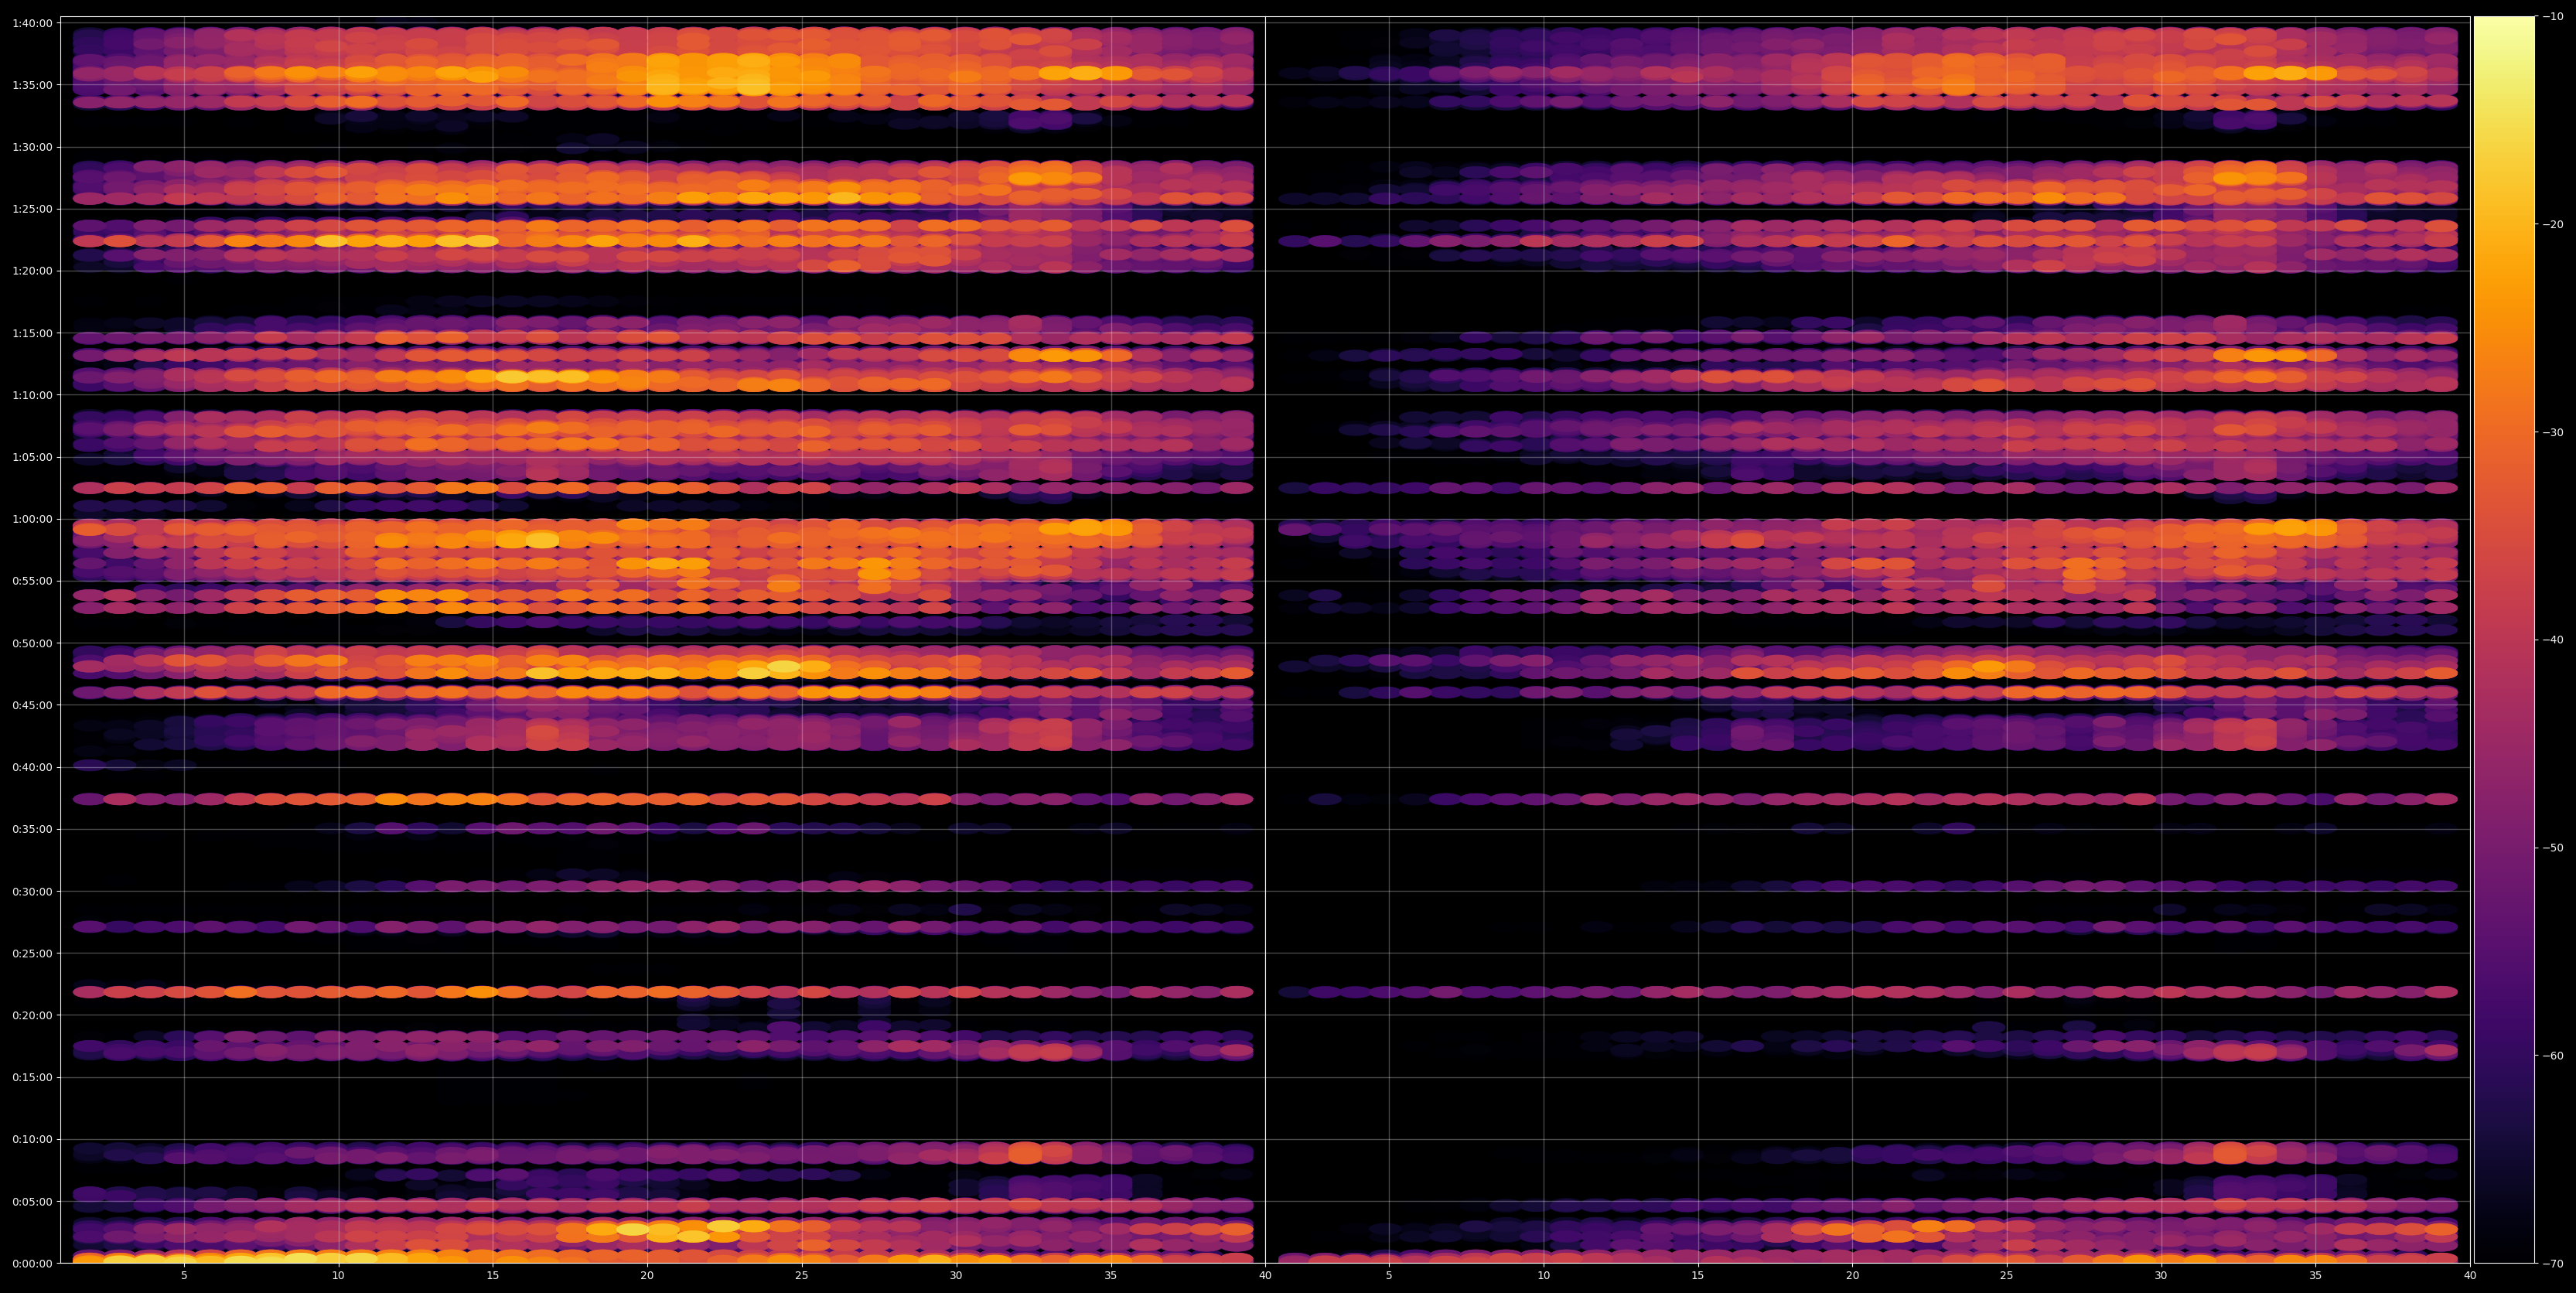This screenshot has height=1293, width=2576.
Task: Select x-axis tick 20 under the left heatmap
Action: coord(647,1276)
